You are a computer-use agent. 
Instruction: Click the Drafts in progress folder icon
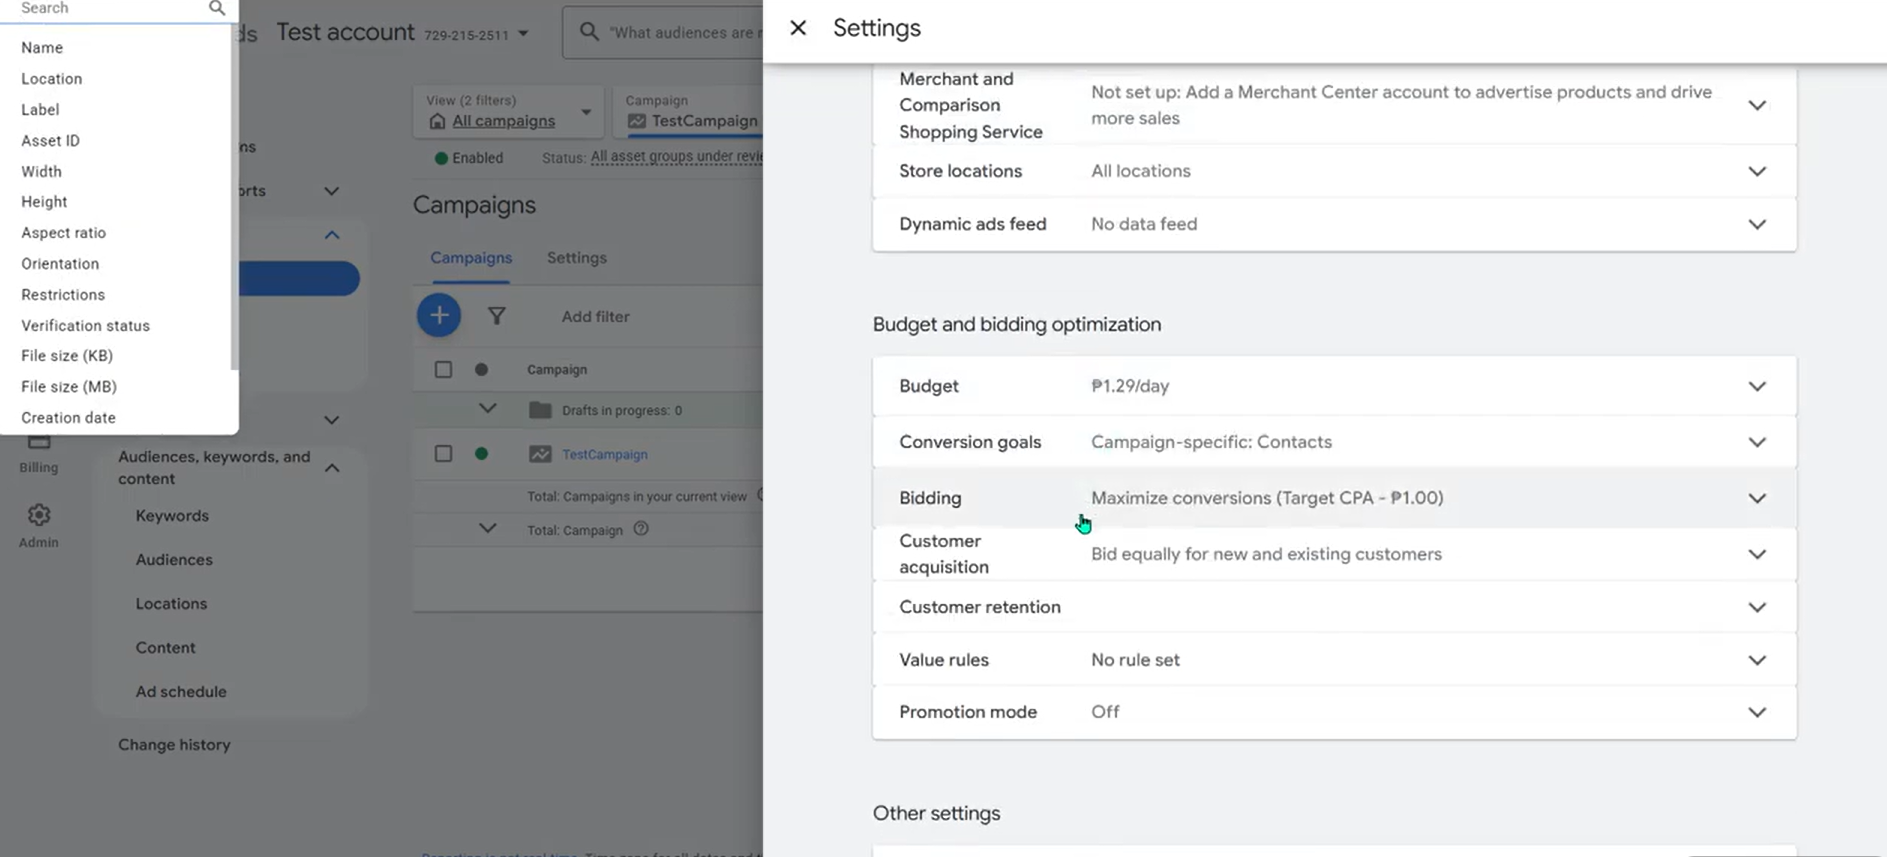[x=540, y=410]
